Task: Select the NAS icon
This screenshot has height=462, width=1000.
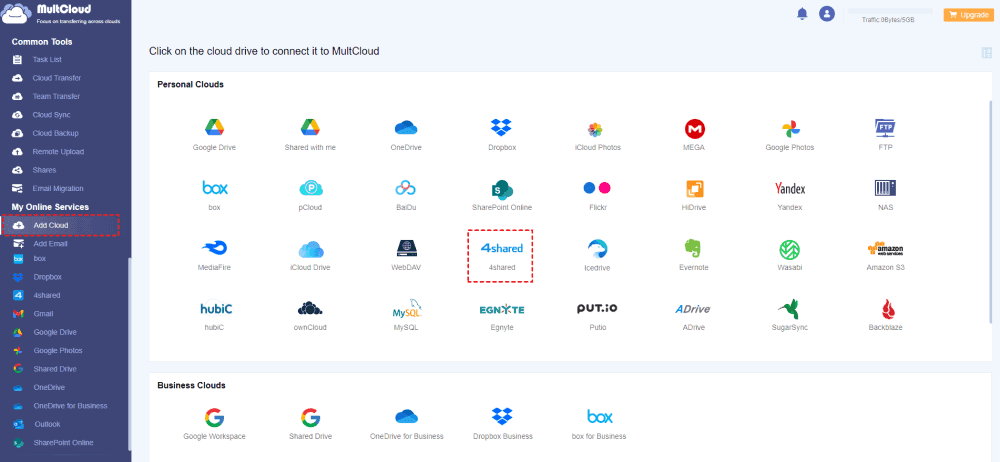Action: pyautogui.click(x=885, y=188)
